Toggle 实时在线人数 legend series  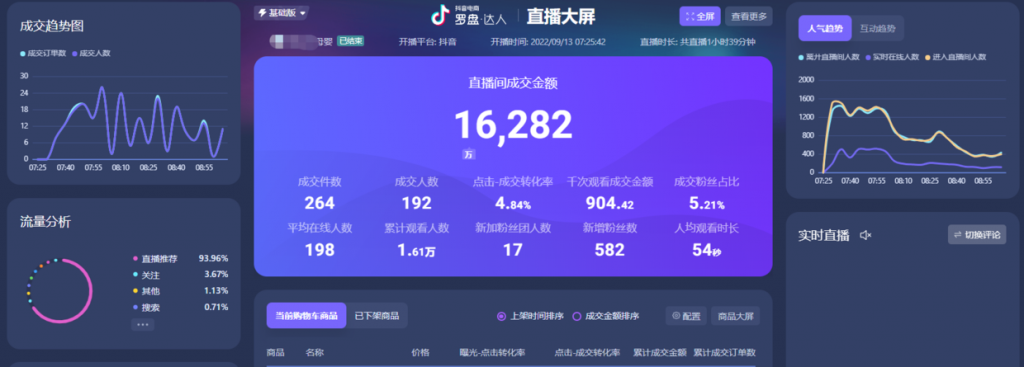(x=891, y=57)
